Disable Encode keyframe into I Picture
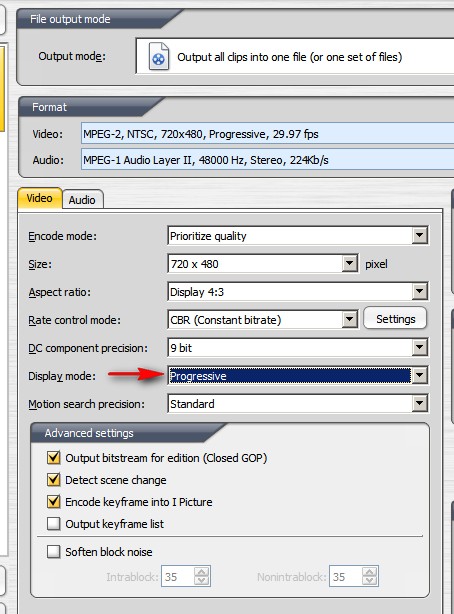Image resolution: width=454 pixels, height=614 pixels. [x=54, y=502]
